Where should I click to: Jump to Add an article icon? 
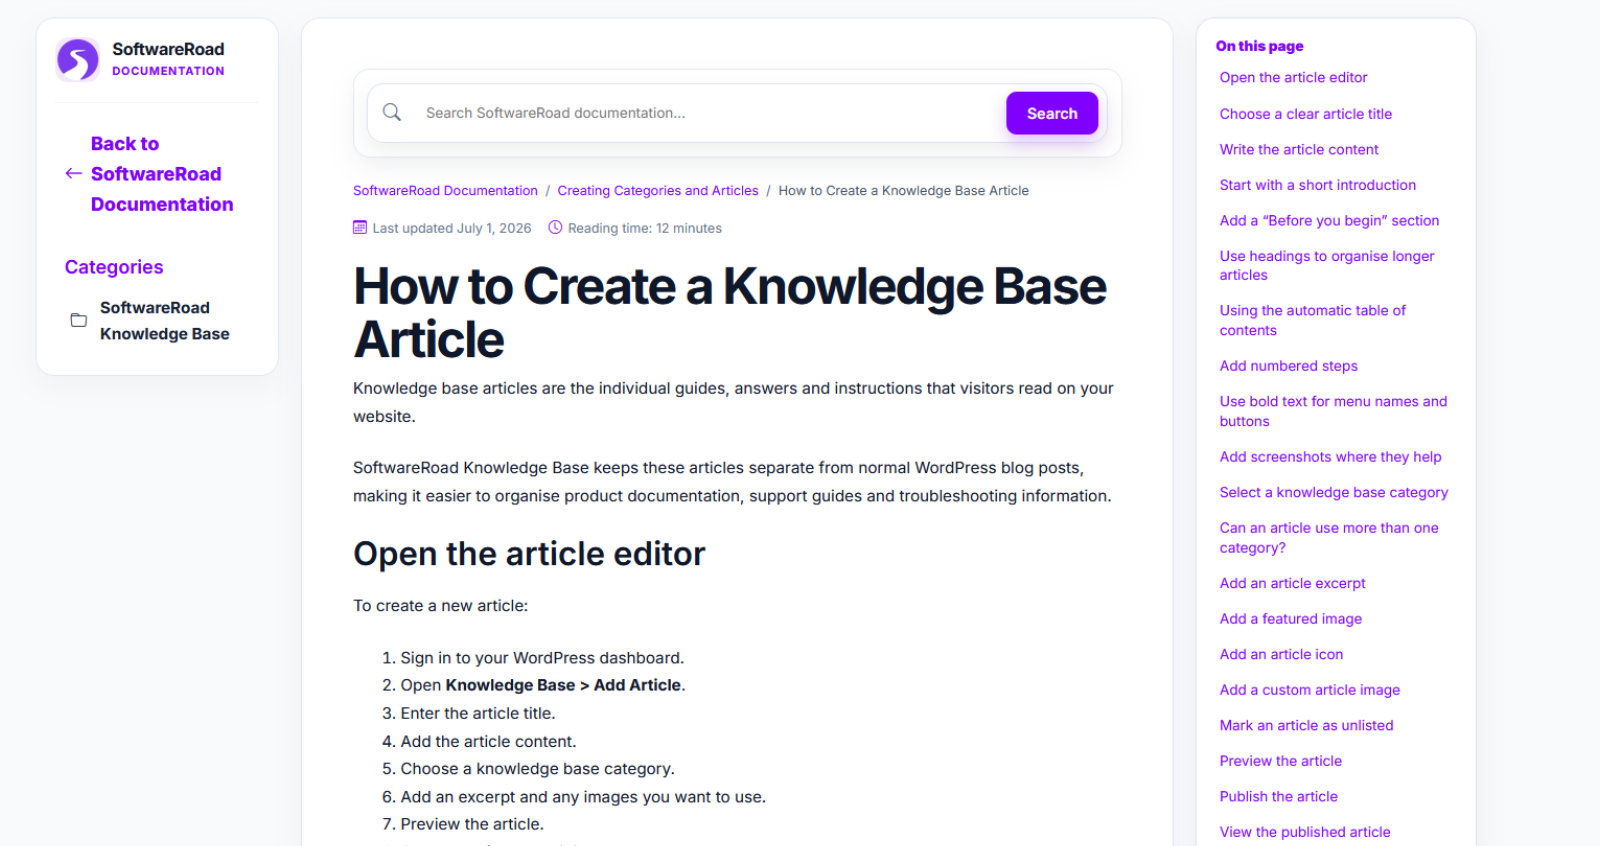click(x=1281, y=654)
